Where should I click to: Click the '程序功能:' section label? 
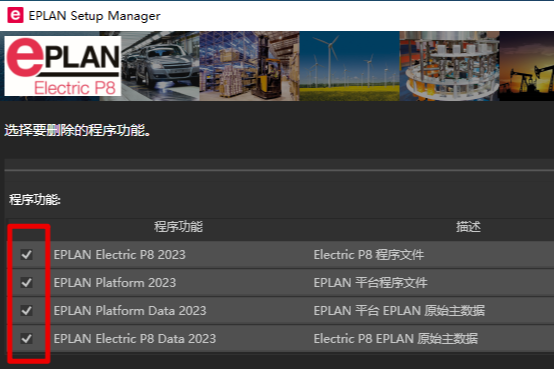[x=35, y=200]
